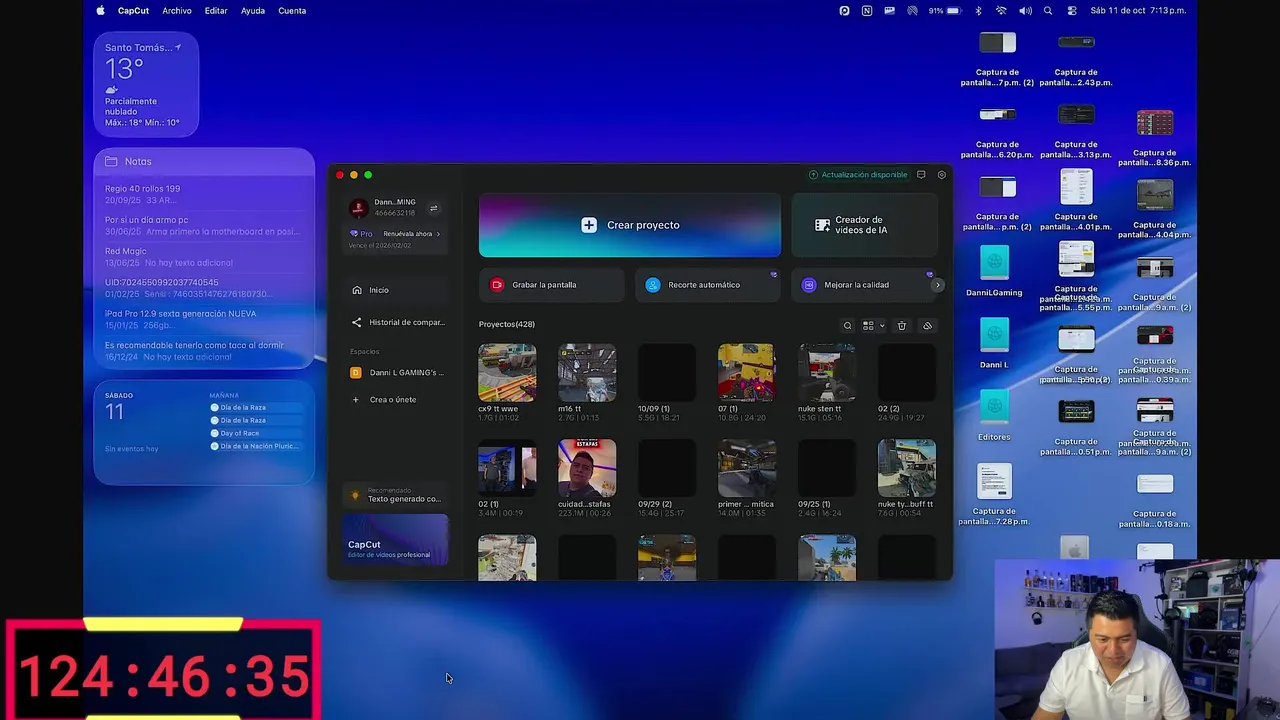Click the Actualización disponible notice
The height and width of the screenshot is (720, 1280).
click(x=858, y=175)
